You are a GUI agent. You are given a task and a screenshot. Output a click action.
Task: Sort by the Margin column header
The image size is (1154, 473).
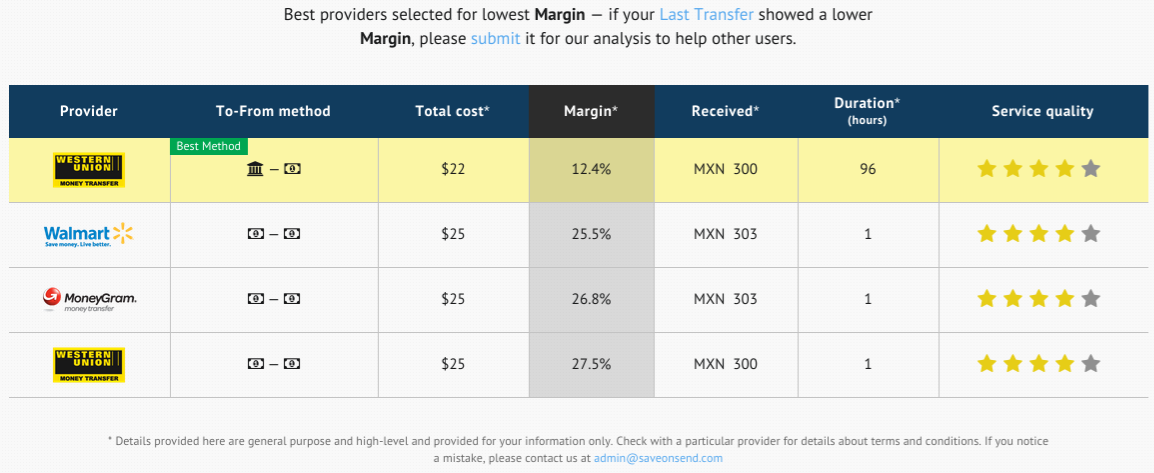[x=591, y=111]
